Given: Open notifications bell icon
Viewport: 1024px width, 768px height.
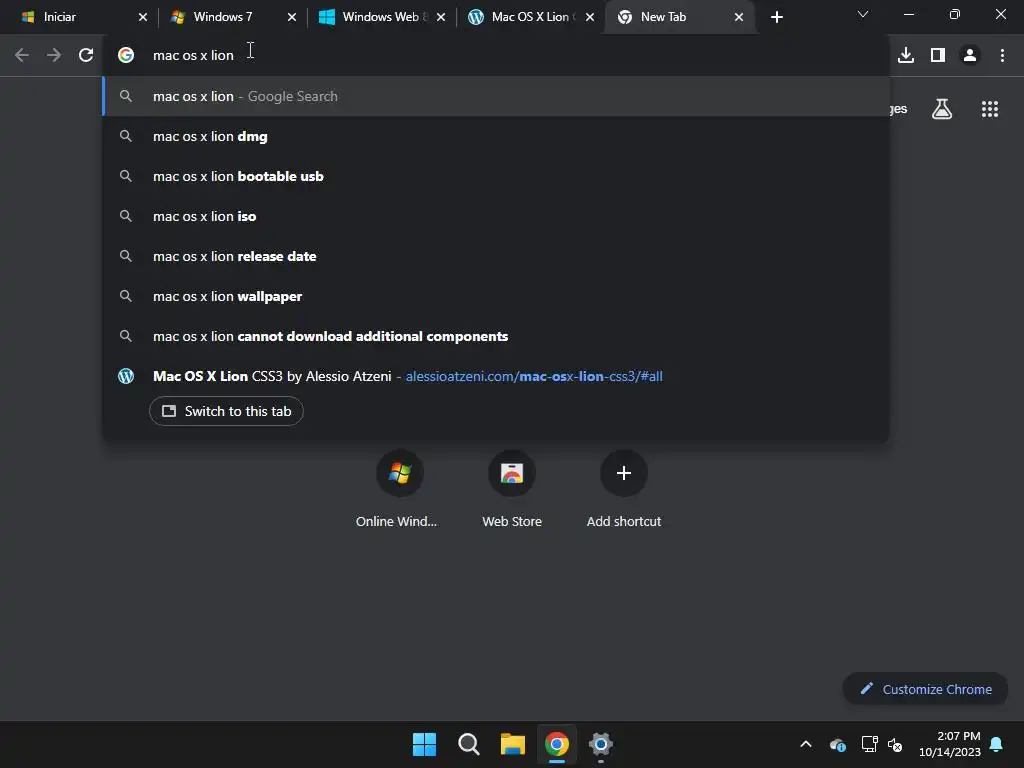Looking at the screenshot, I should point(997,744).
